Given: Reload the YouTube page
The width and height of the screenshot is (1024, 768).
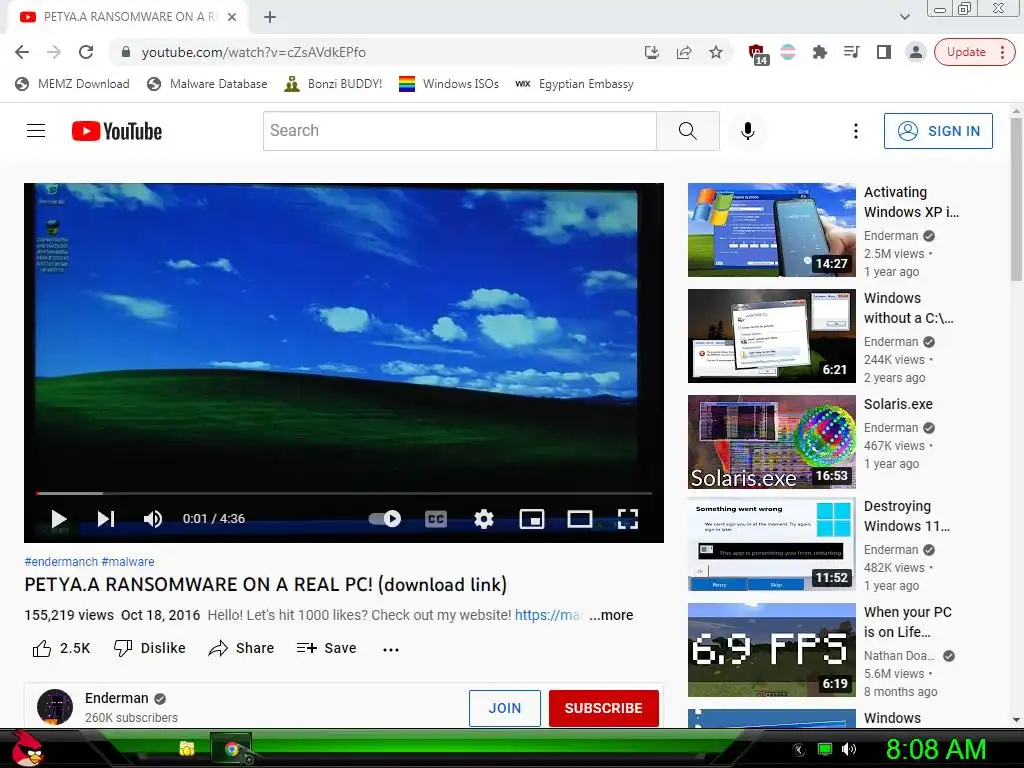Looking at the screenshot, I should click(x=86, y=52).
